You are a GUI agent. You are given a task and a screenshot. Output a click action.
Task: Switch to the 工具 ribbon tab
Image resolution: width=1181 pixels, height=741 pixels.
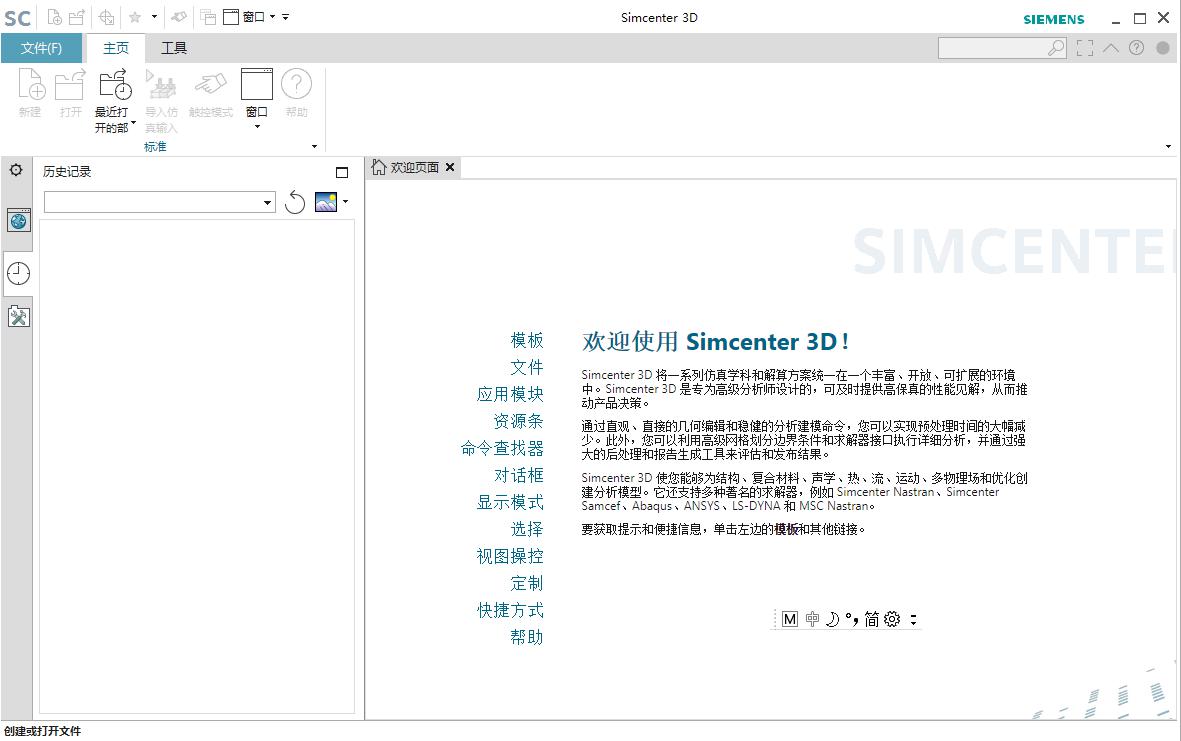tap(174, 48)
